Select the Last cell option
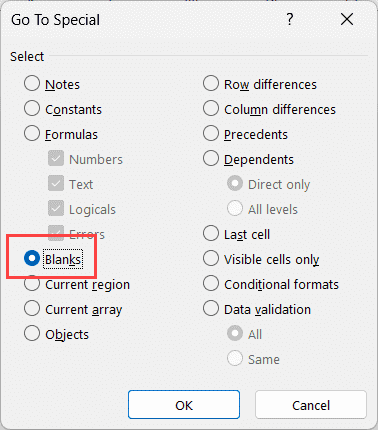The width and height of the screenshot is (378, 430). (211, 234)
